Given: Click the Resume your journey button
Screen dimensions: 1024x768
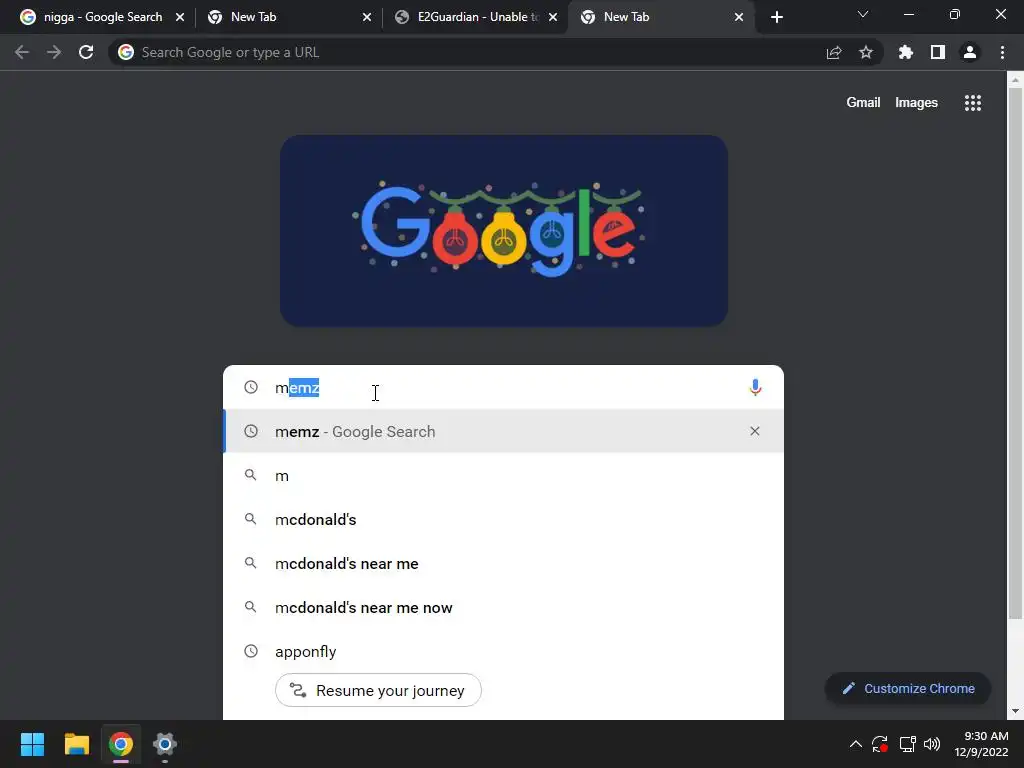Looking at the screenshot, I should point(378,690).
